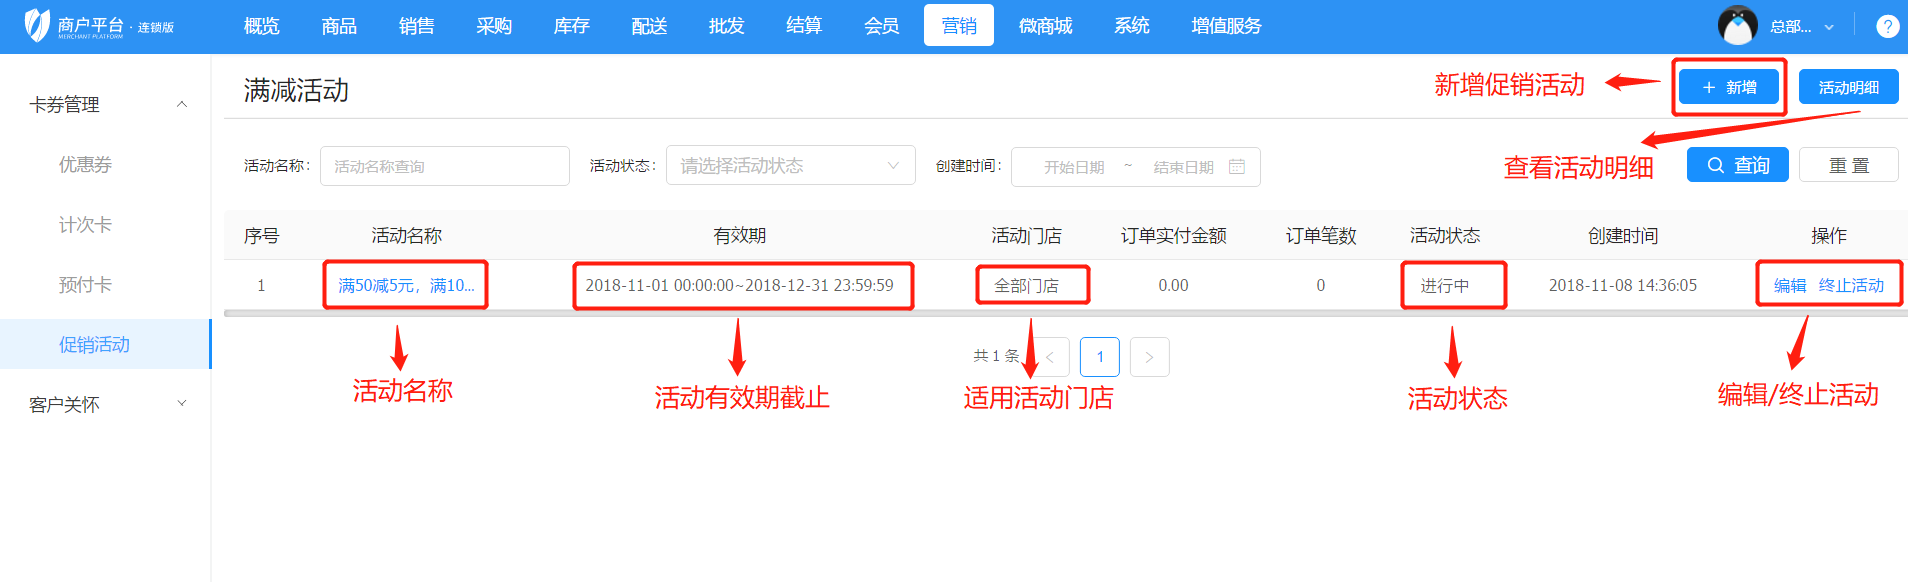Open 活动明细 activity details button
Viewport: 1908px width, 582px height.
point(1848,87)
